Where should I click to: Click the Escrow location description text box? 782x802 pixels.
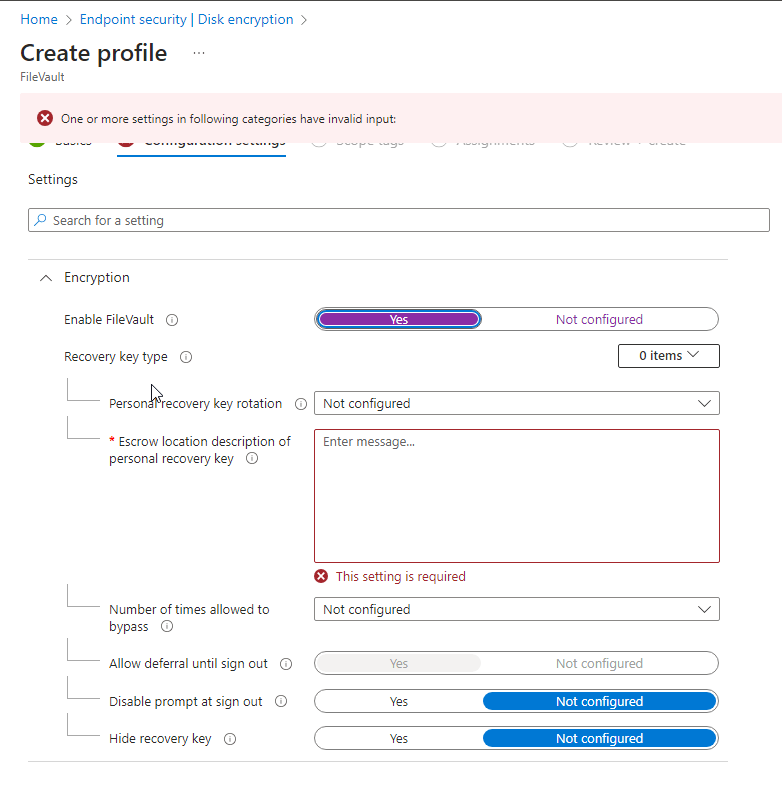516,496
